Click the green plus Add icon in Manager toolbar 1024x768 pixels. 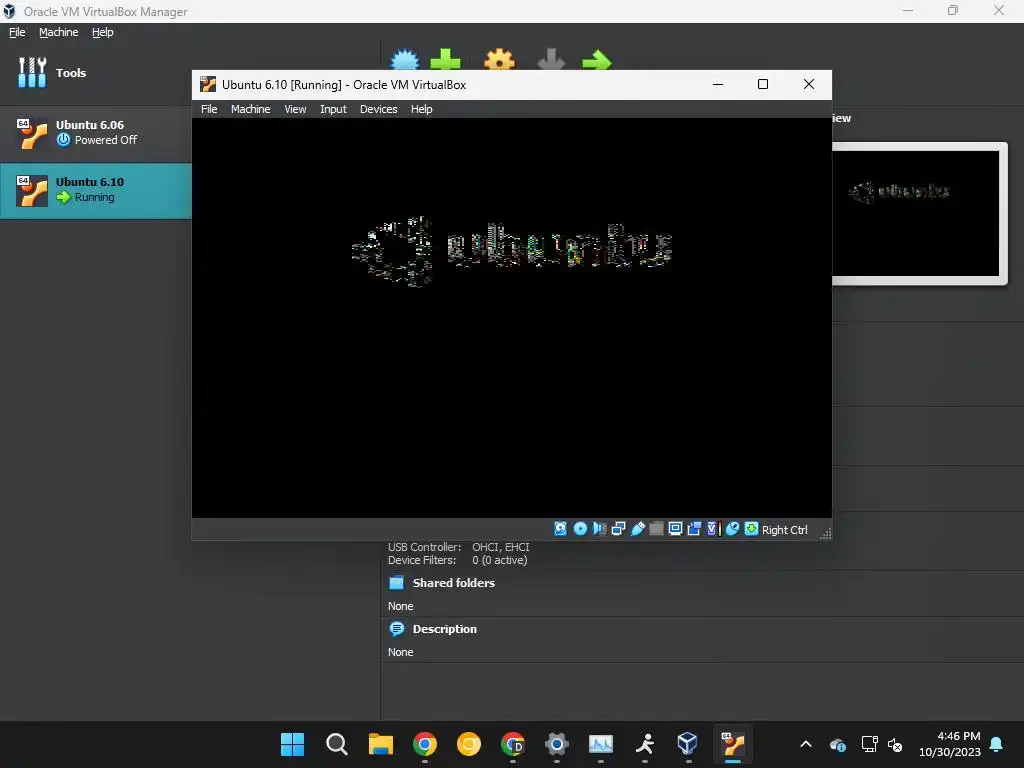[445, 60]
